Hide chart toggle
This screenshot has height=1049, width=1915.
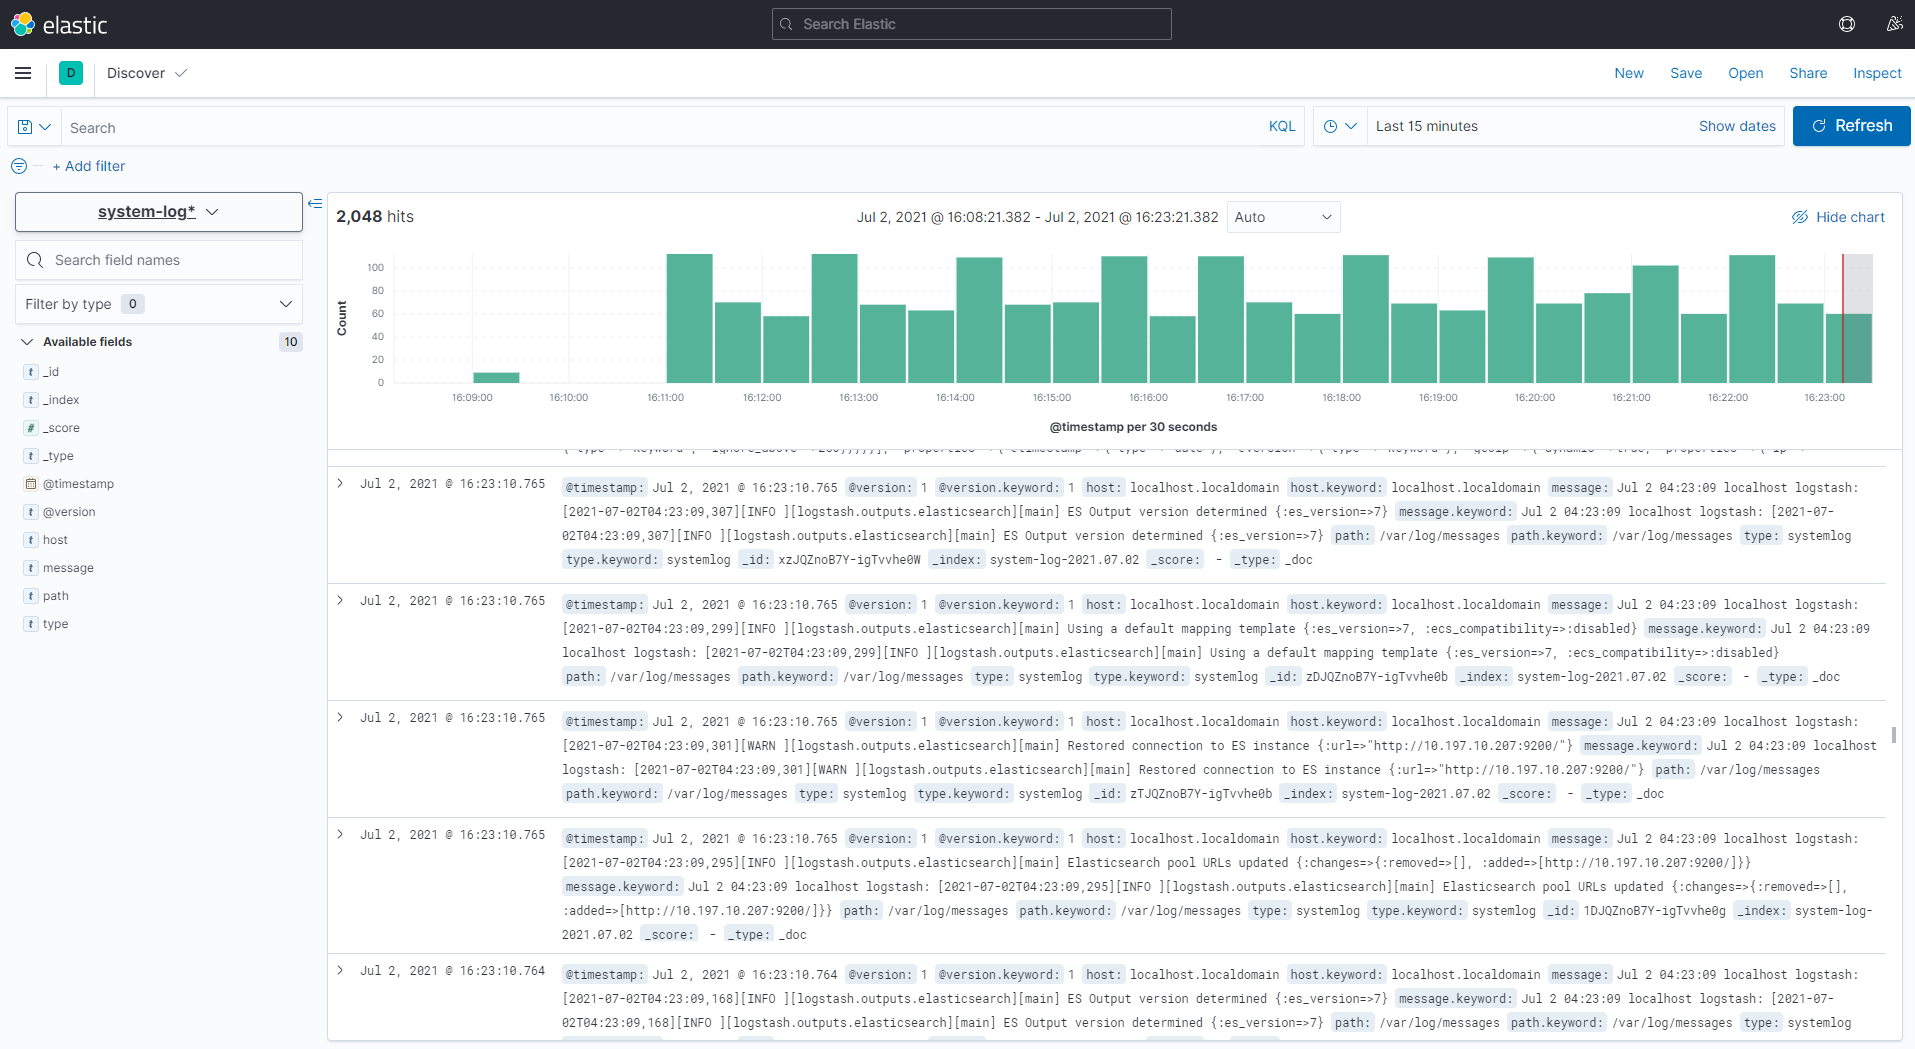pyautogui.click(x=1838, y=217)
